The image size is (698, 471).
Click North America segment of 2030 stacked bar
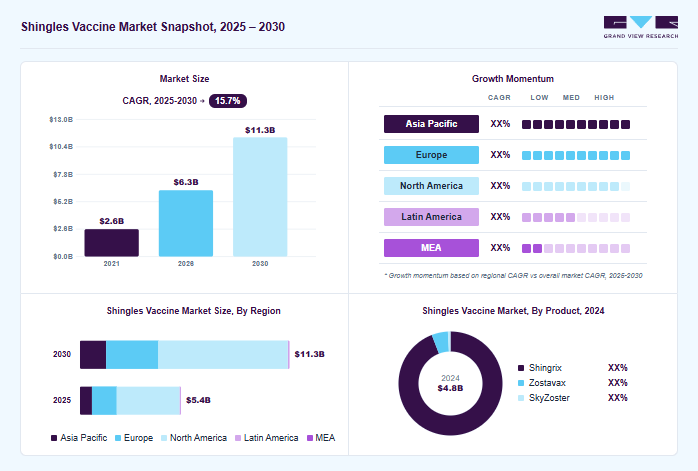[x=223, y=355]
